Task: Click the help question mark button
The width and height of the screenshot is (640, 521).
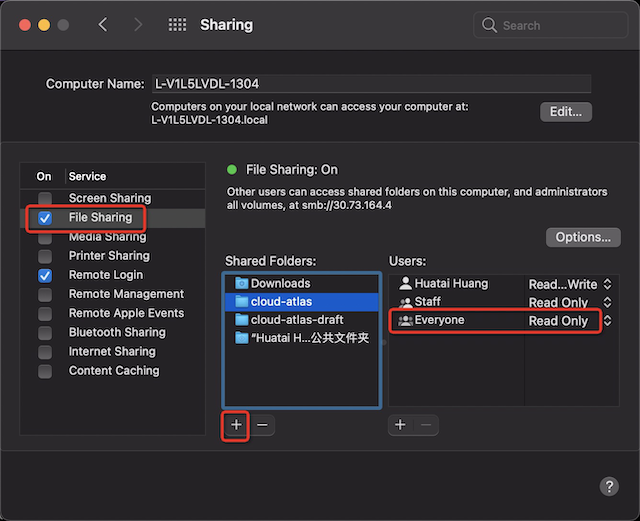Action: tap(608, 486)
